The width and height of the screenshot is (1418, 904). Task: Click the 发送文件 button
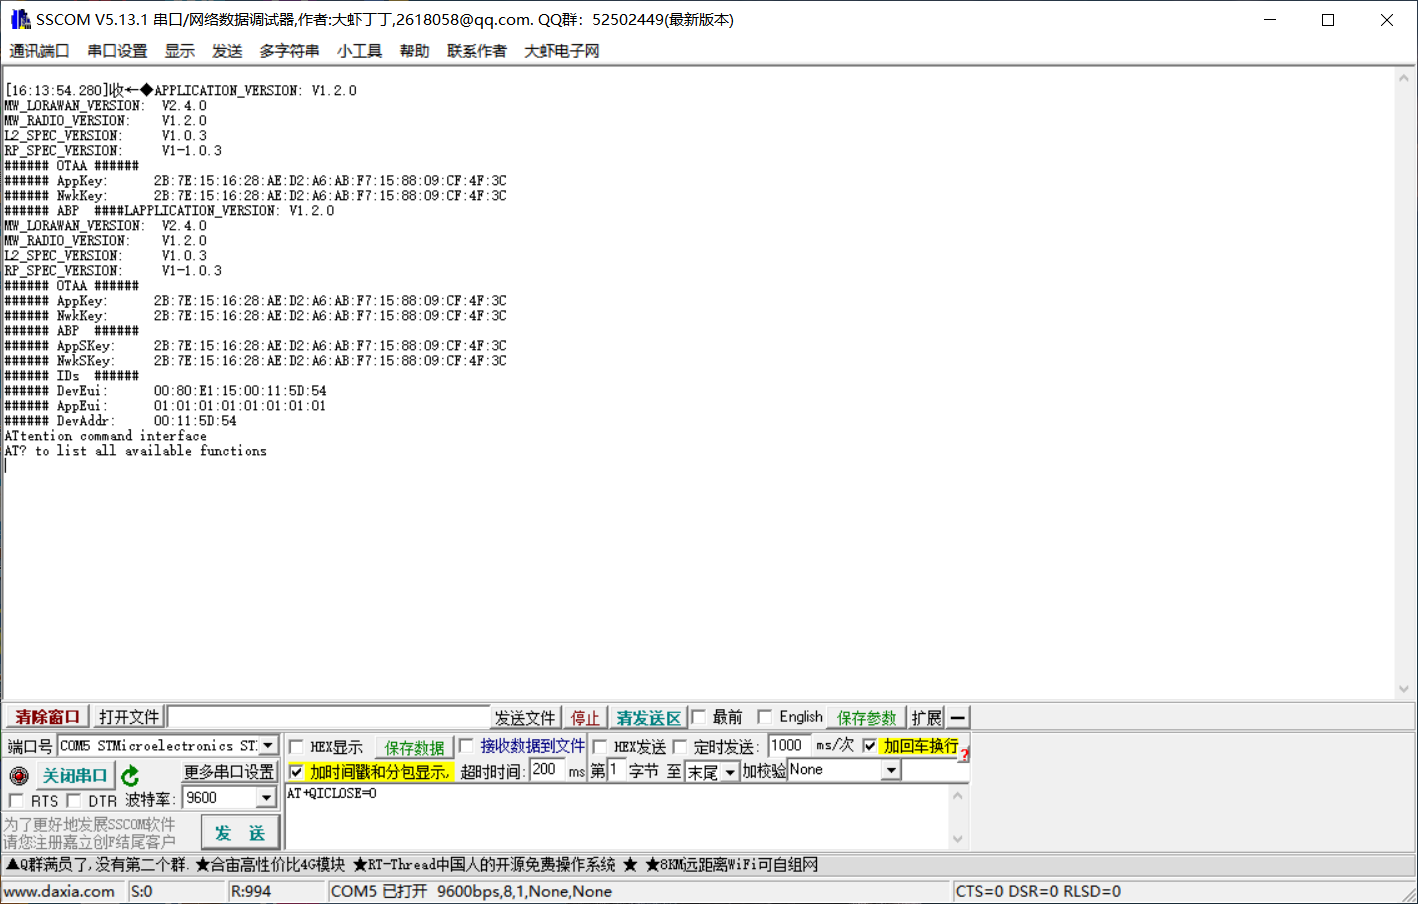(525, 718)
